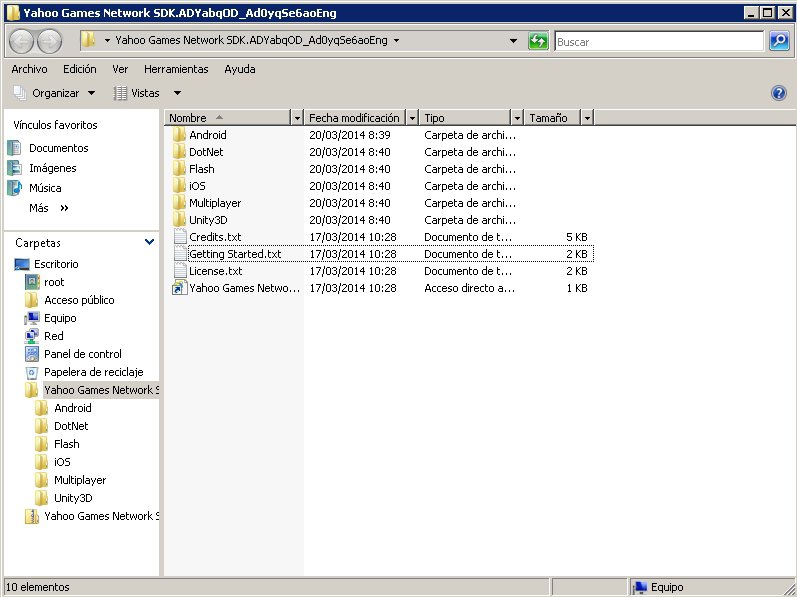Open the Tamaño column filter dropdown
Viewport: 797px width, 597px height.
587,118
